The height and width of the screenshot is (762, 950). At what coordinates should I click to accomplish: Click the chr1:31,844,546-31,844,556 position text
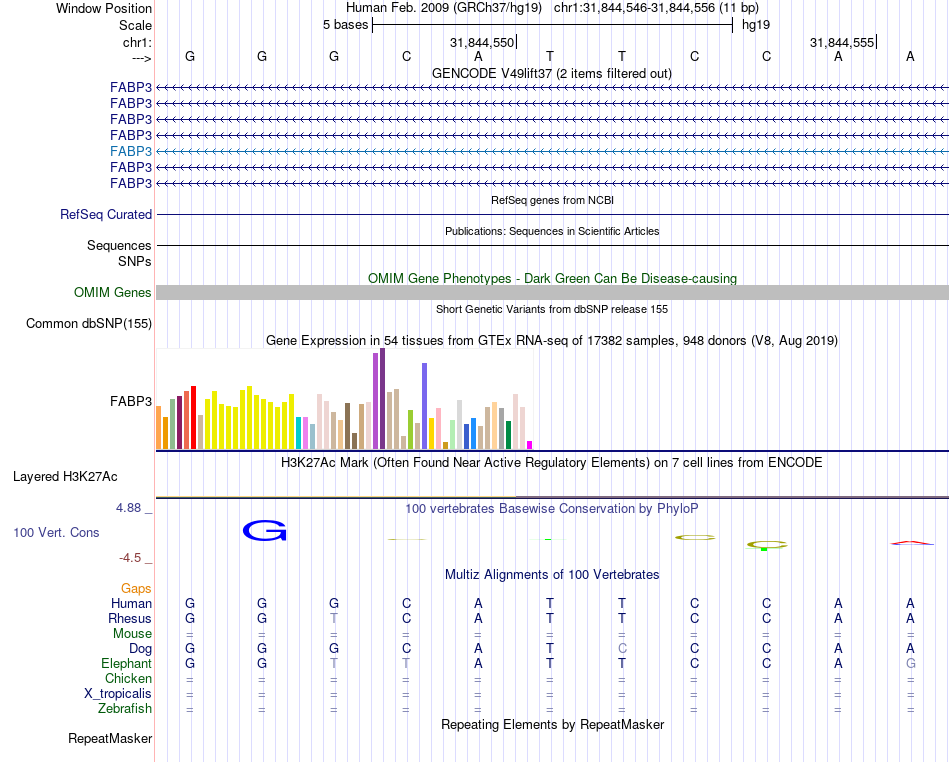[x=656, y=8]
